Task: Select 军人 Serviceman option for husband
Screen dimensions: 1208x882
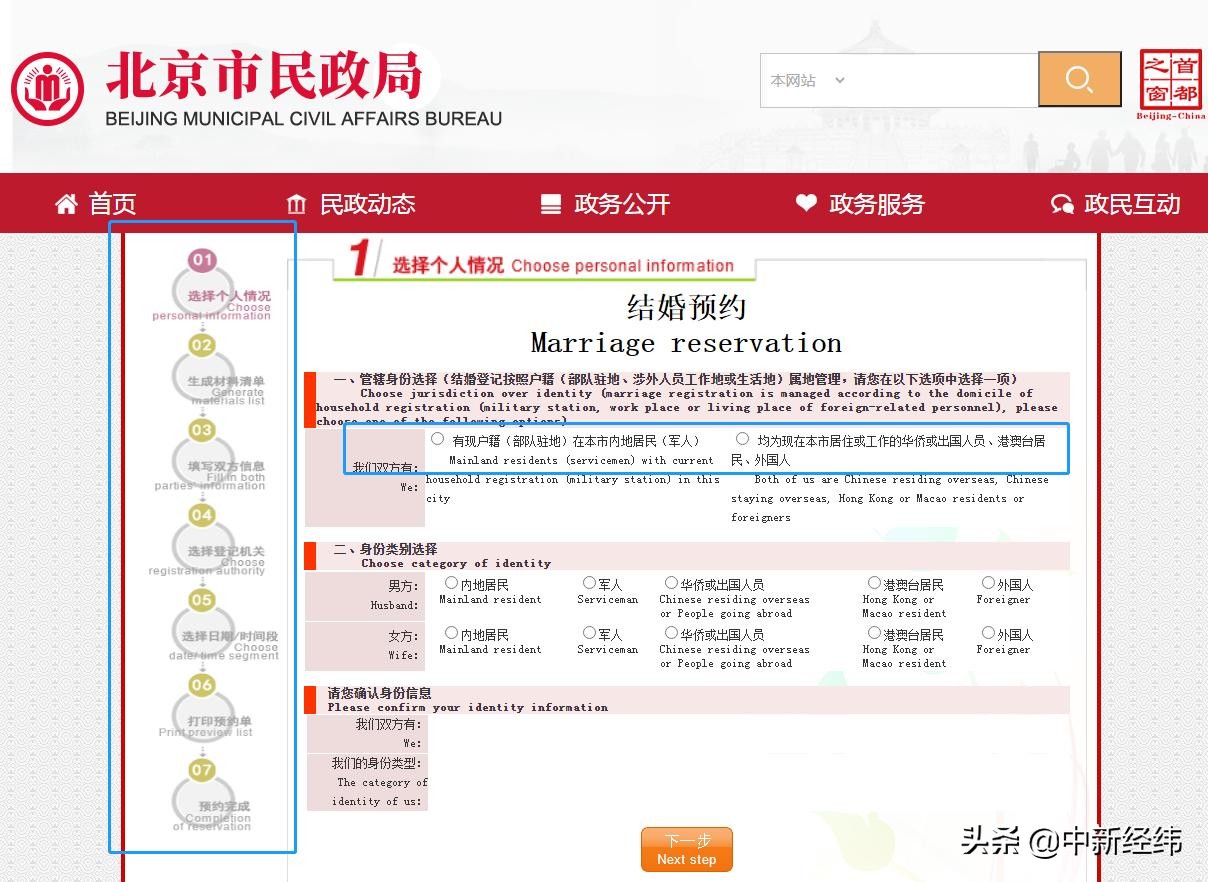Action: tap(589, 581)
